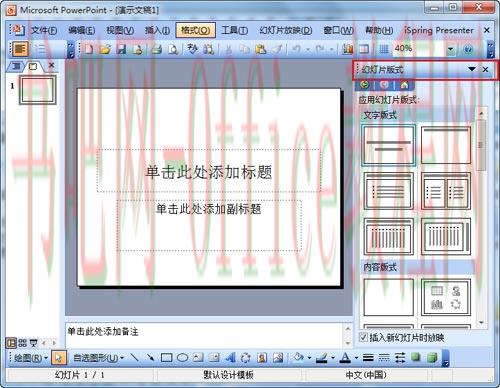This screenshot has height=388, width=500.
Task: Click the Insert Chart icon
Action: click(348, 49)
